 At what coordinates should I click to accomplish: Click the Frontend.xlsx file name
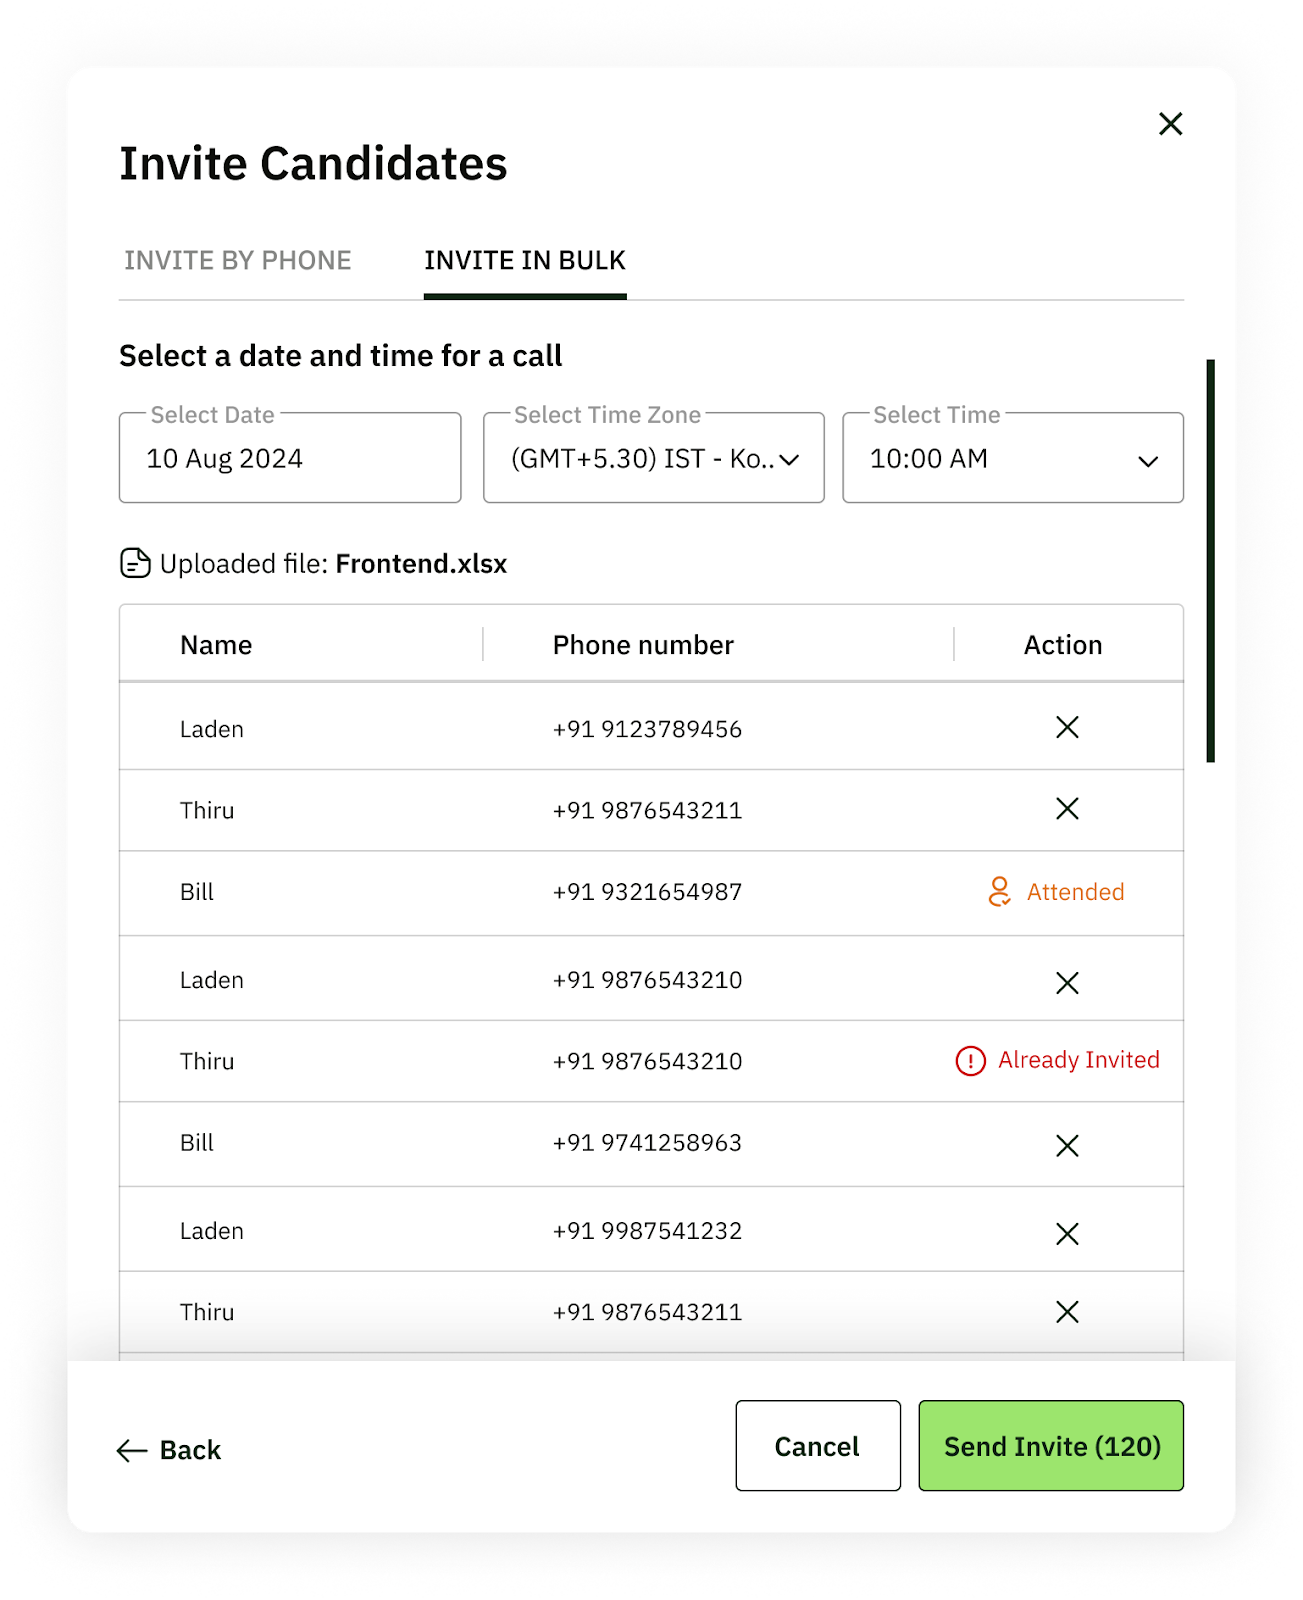pyautogui.click(x=421, y=564)
